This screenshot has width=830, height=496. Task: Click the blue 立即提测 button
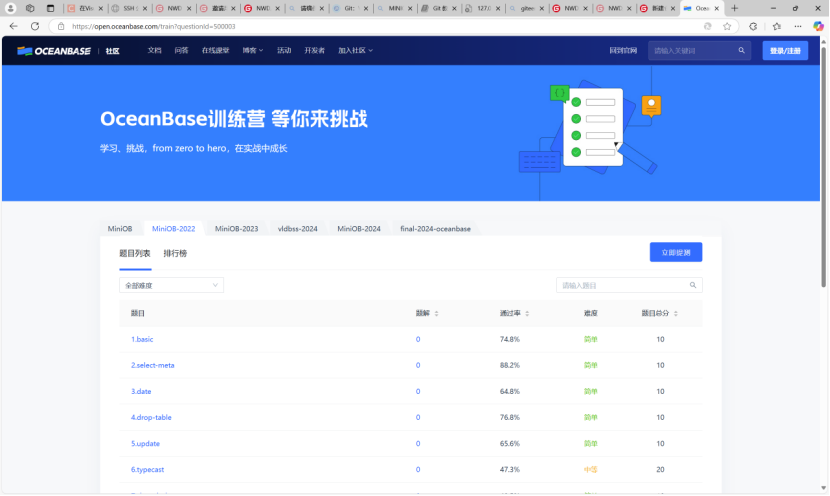pyautogui.click(x=675, y=252)
